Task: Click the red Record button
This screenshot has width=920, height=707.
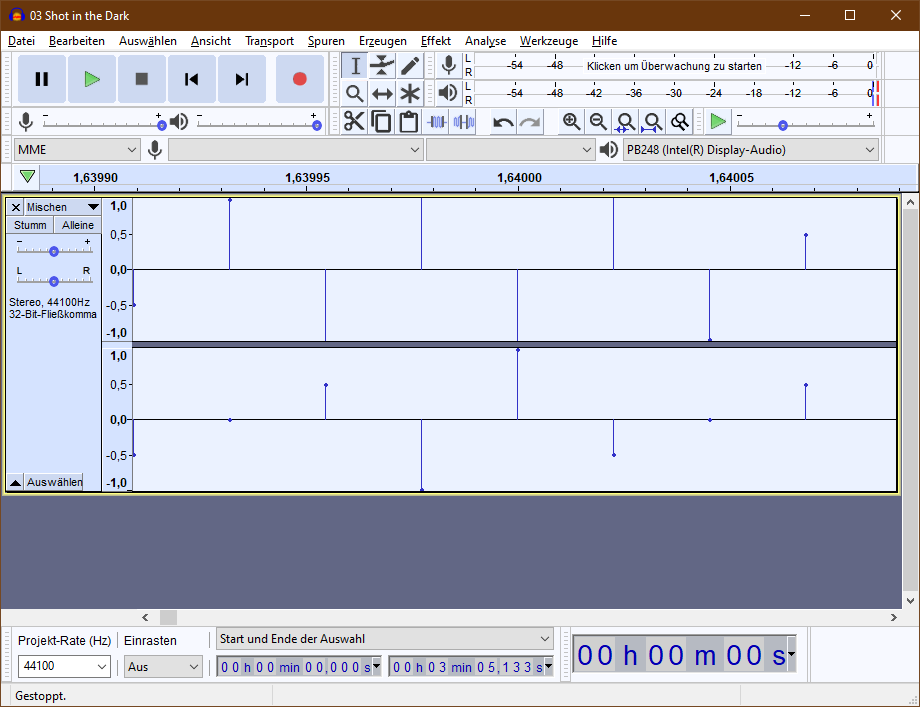Action: [x=299, y=79]
